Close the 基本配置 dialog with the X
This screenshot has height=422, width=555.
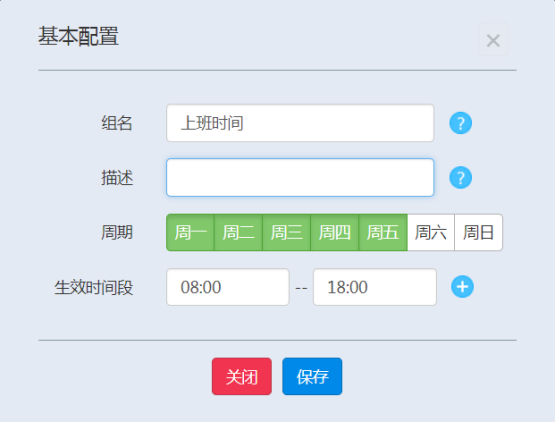(493, 40)
